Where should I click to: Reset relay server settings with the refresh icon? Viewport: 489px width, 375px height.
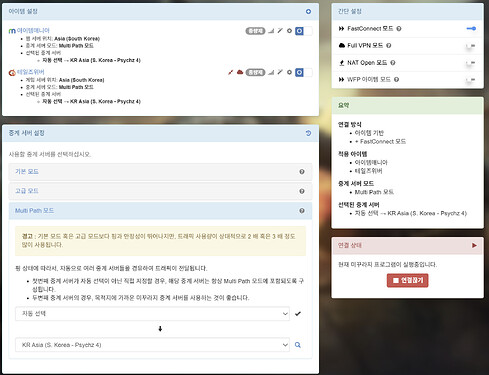[x=308, y=133]
